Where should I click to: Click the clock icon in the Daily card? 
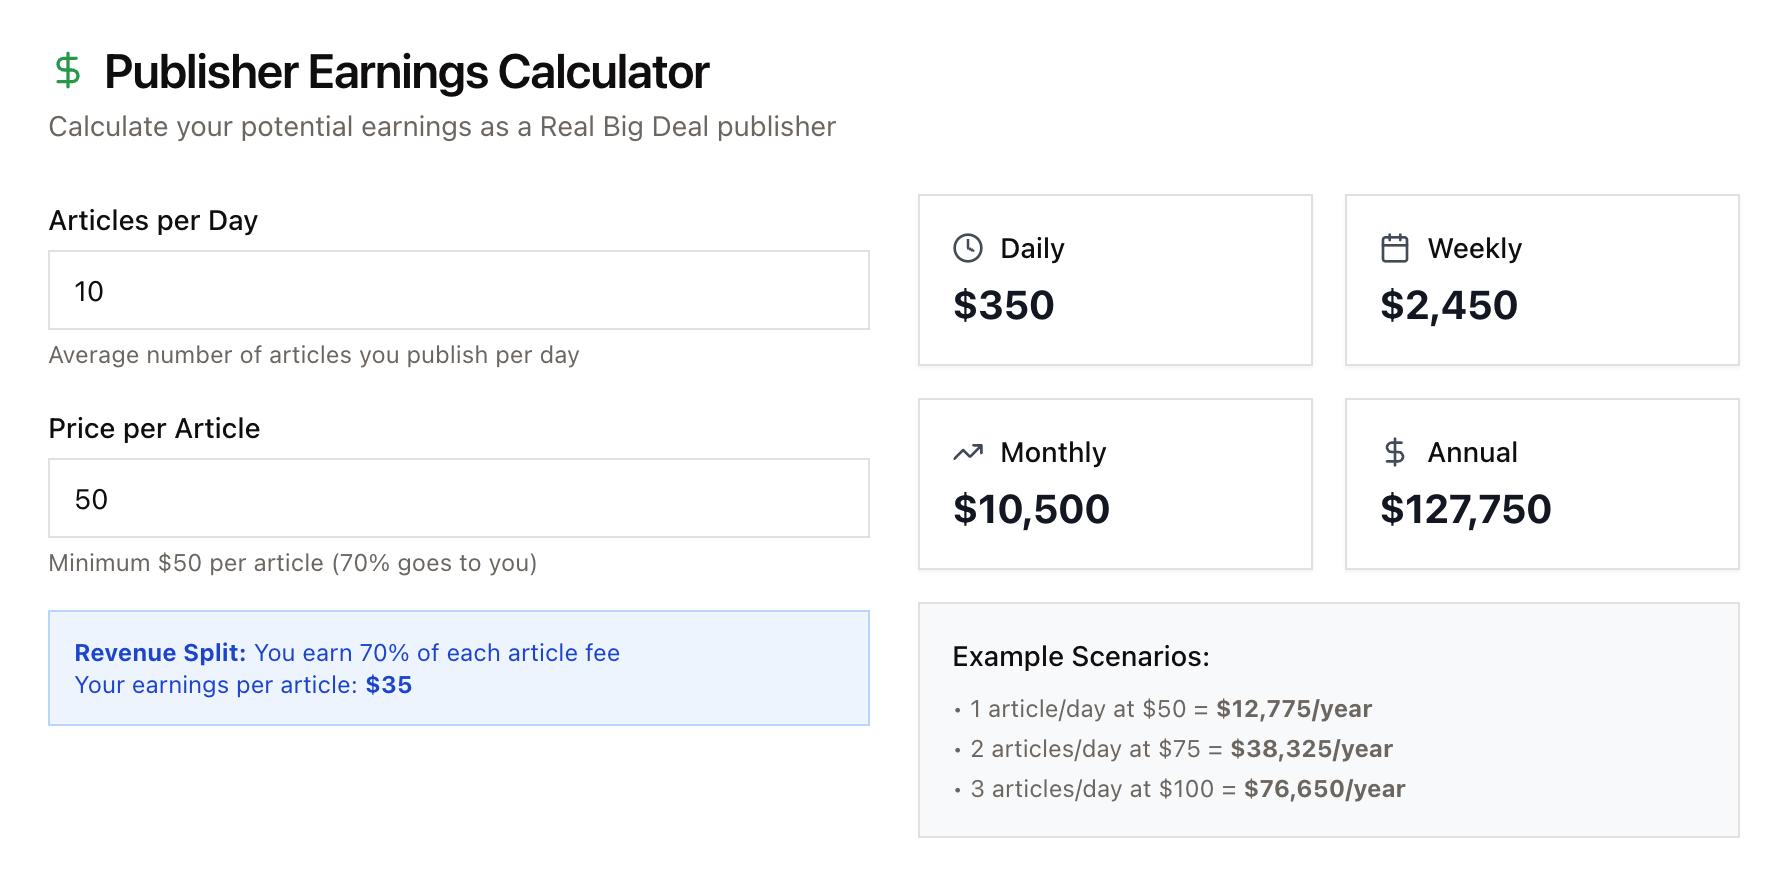(x=966, y=247)
